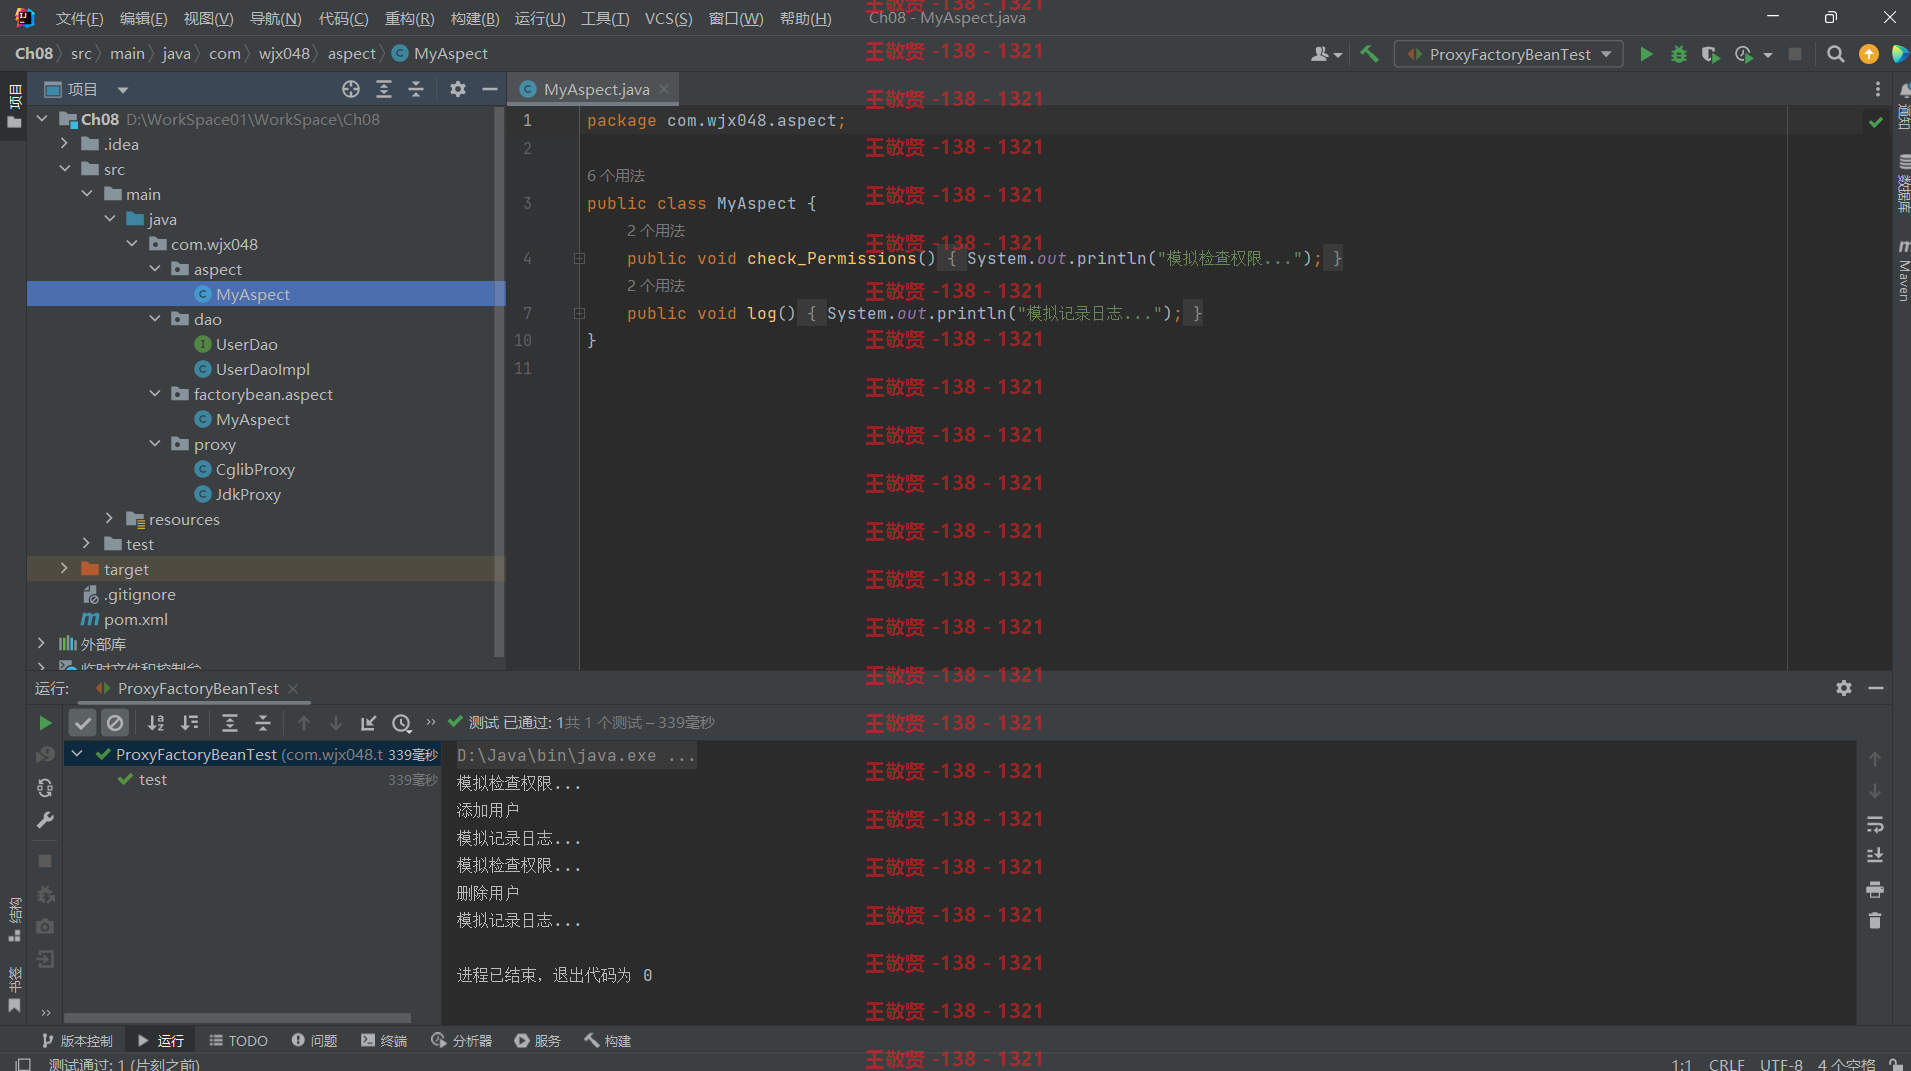Select CglibProxy class
The image size is (1911, 1071).
click(x=255, y=469)
